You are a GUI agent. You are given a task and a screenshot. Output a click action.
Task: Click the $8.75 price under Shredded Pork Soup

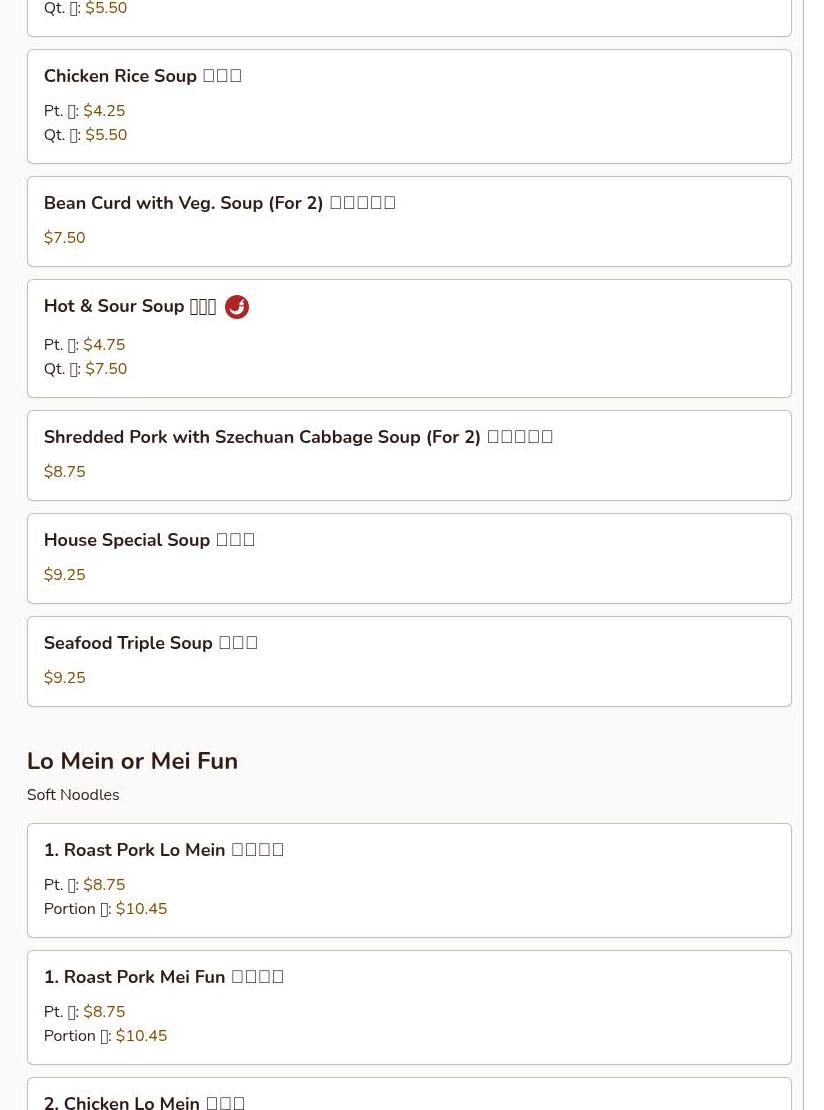[x=64, y=472]
